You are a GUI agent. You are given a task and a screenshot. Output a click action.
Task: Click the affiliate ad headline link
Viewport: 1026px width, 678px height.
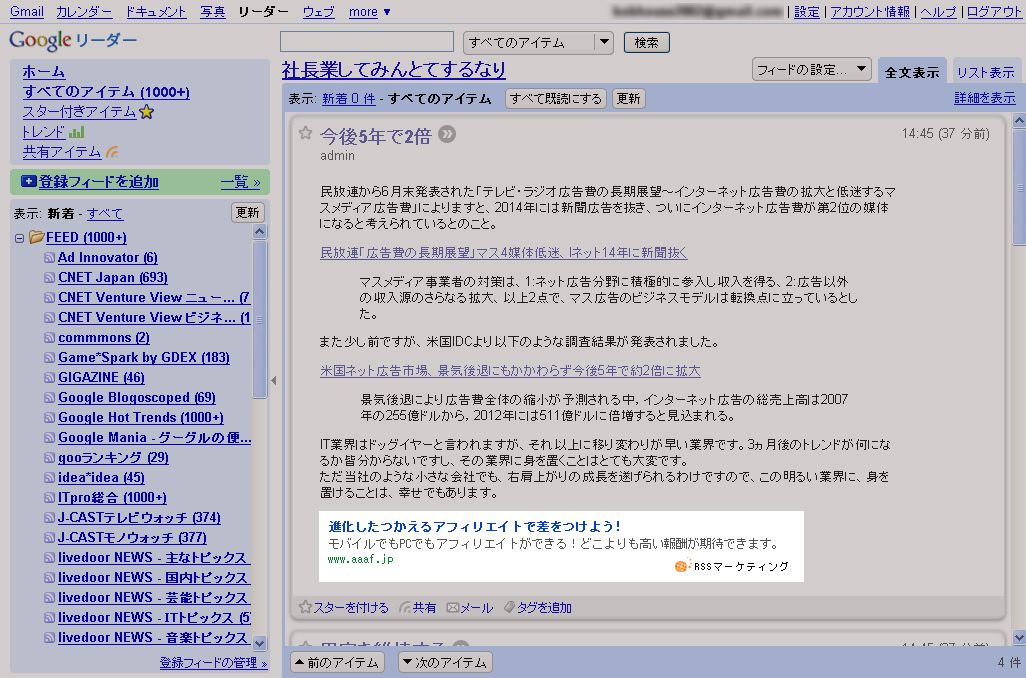(474, 526)
